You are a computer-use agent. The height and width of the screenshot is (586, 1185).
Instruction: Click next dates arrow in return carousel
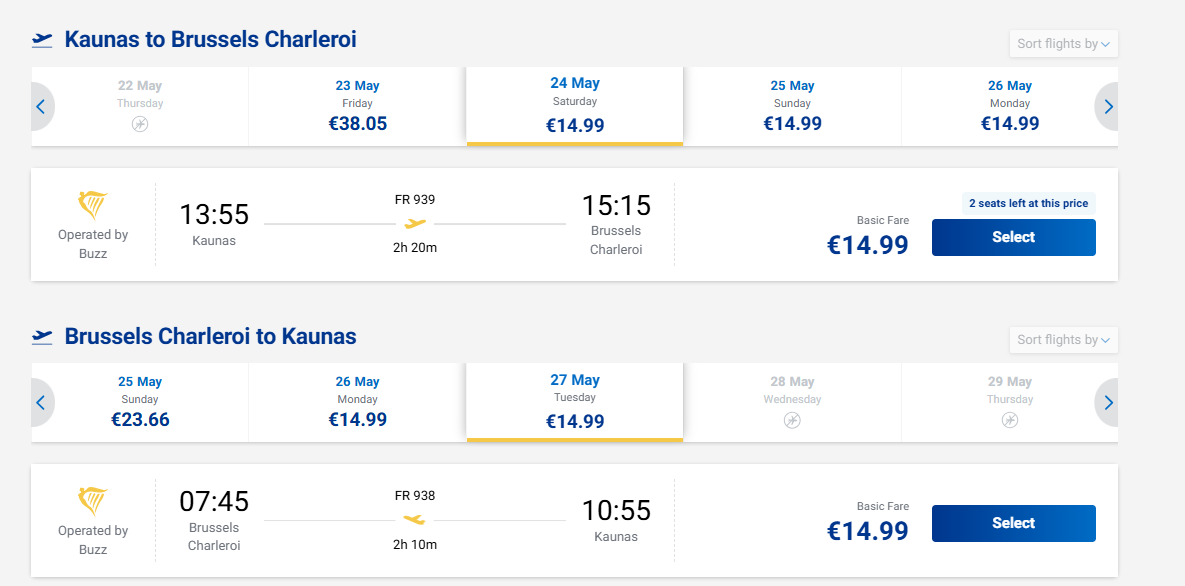coord(1107,402)
